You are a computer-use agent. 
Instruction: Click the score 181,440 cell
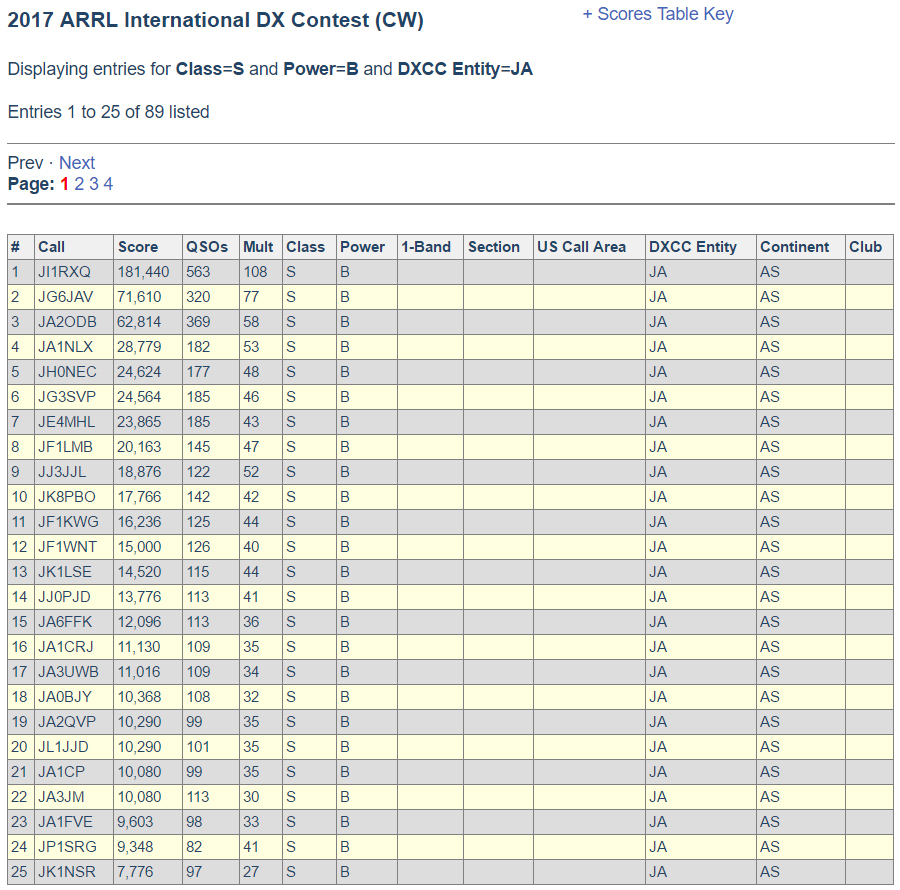pos(144,272)
